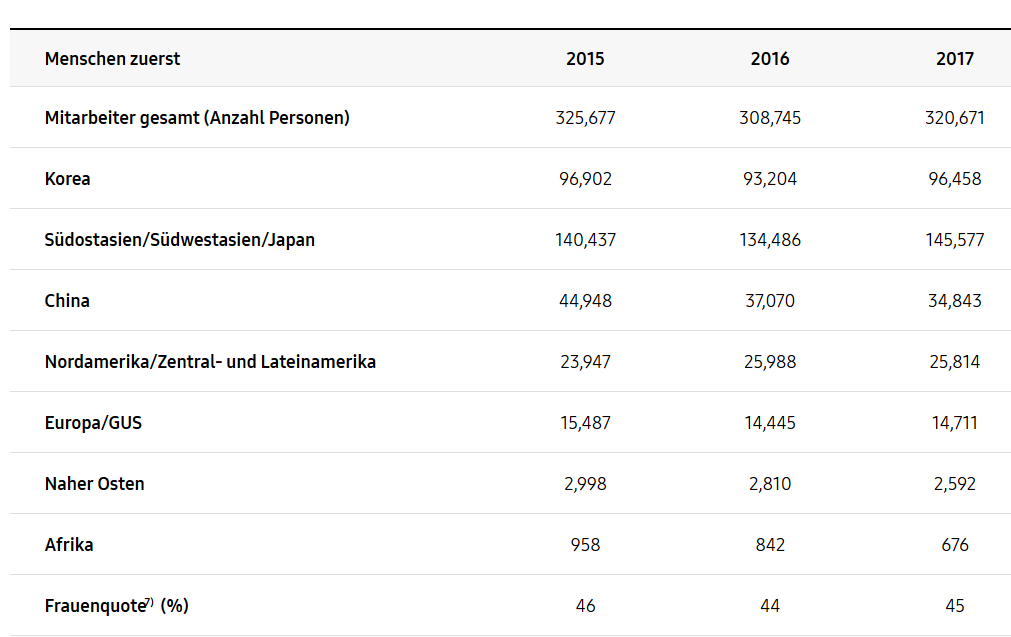Screen dimensions: 1011x637
Task: Select the 2016 column header
Action: click(770, 59)
